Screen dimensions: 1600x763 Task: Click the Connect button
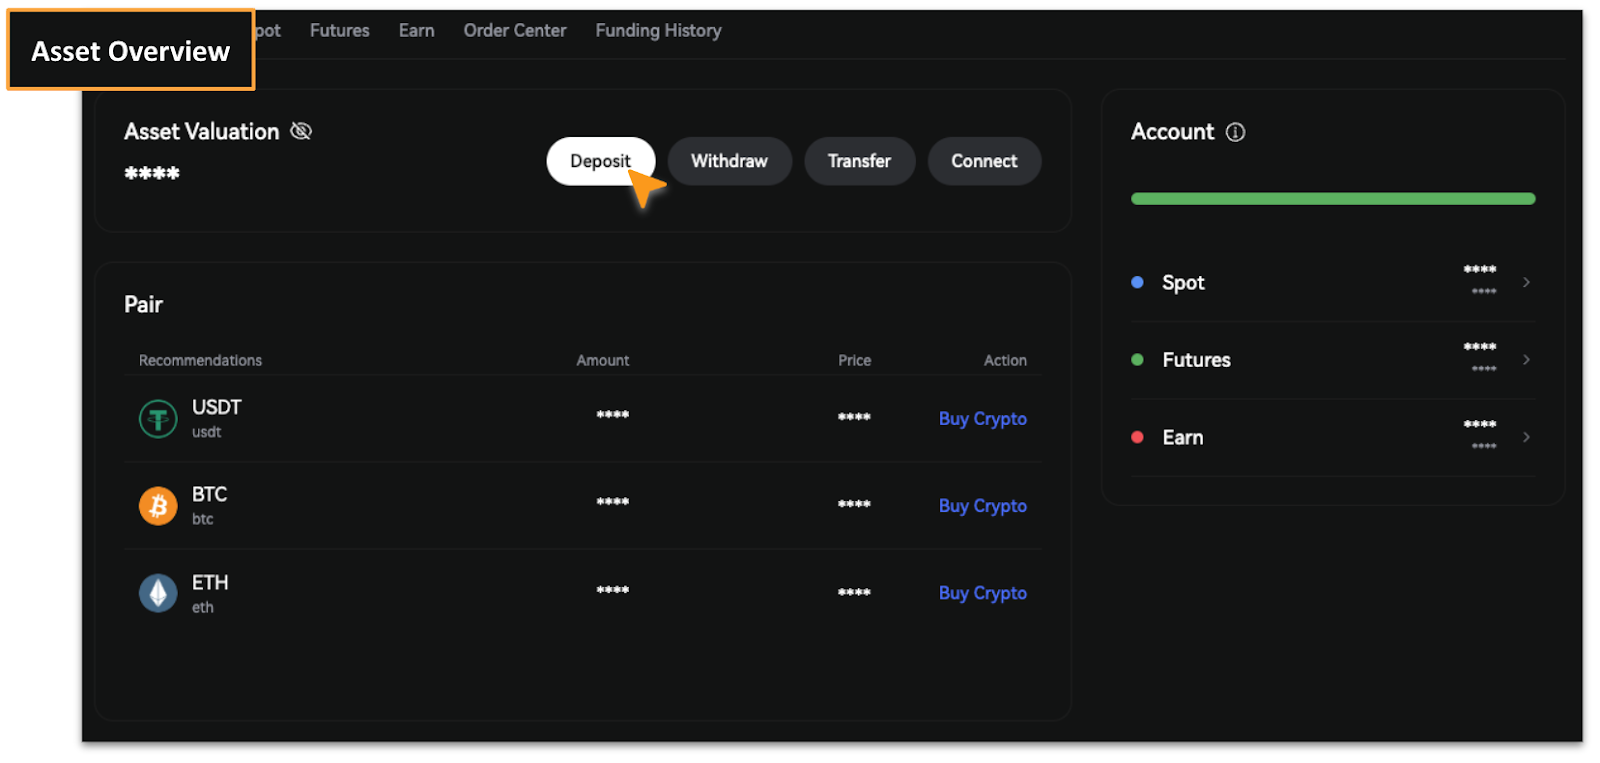click(x=984, y=161)
